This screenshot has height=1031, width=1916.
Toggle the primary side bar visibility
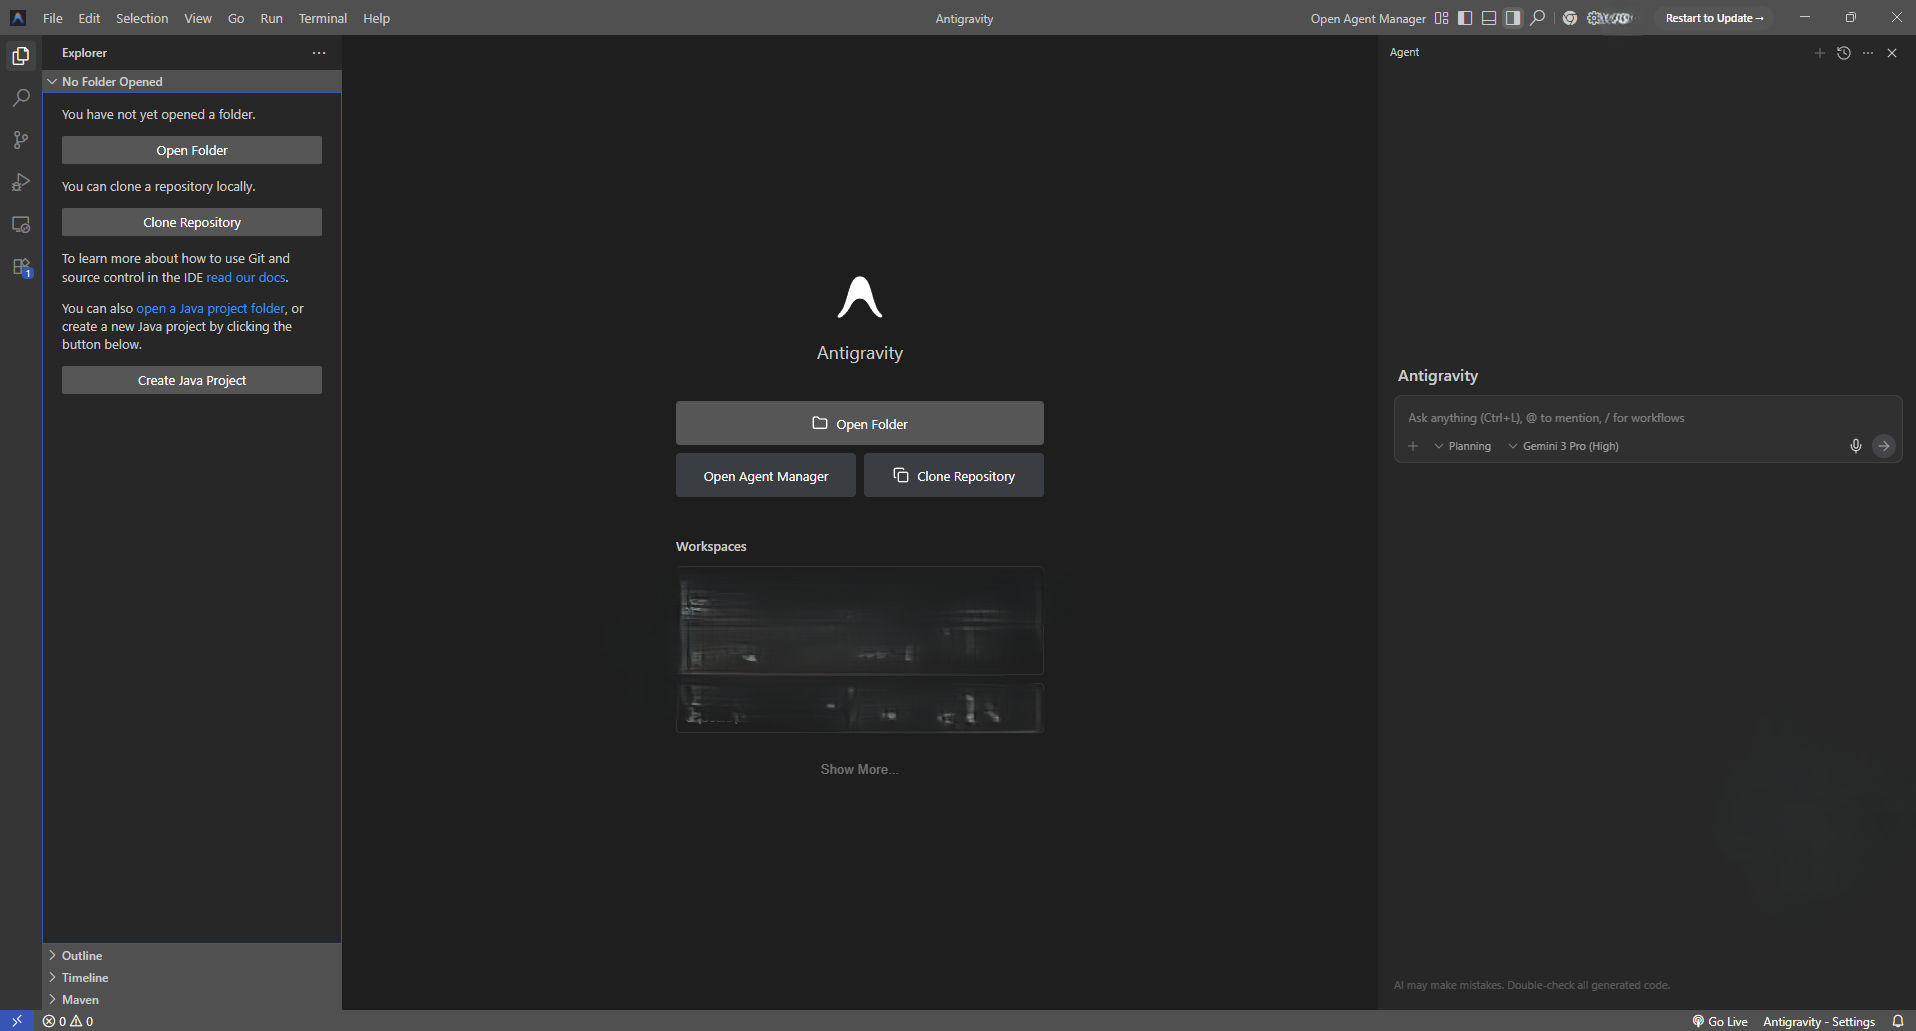pos(1465,18)
